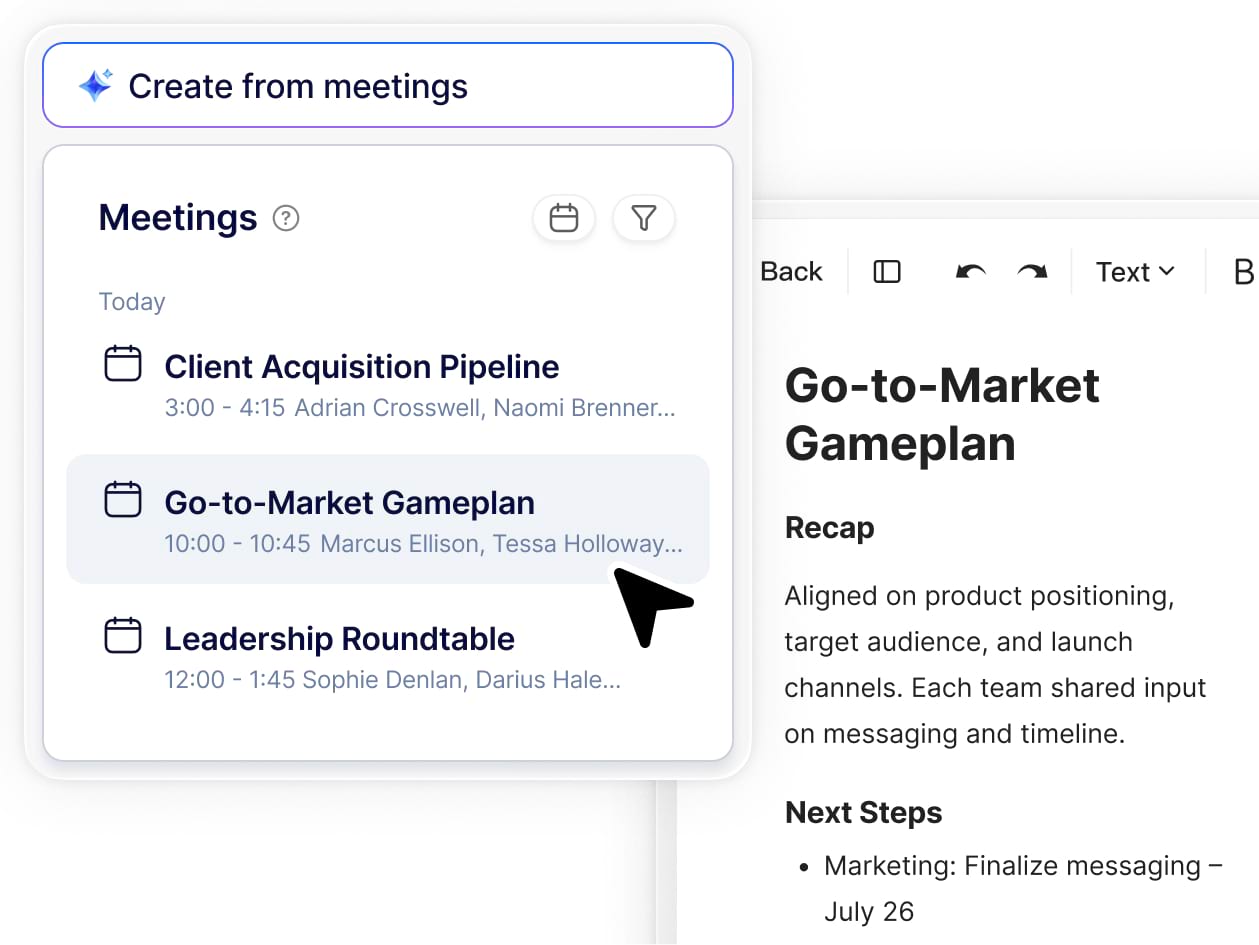The height and width of the screenshot is (945, 1259).
Task: Open the meetings filter funnel
Action: (644, 218)
